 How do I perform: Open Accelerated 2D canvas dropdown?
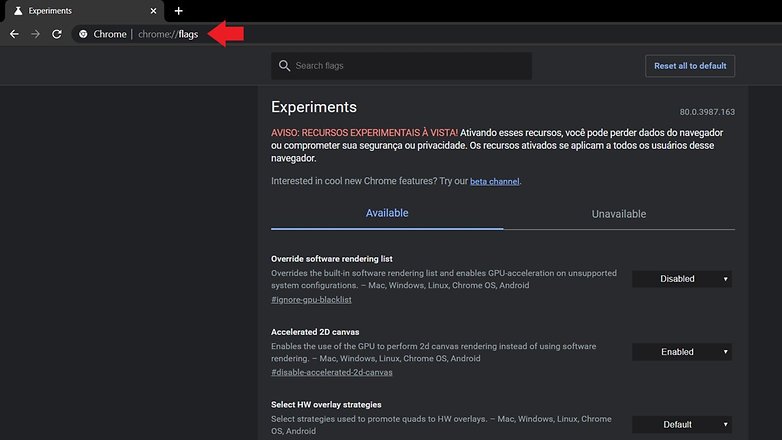[682, 352]
